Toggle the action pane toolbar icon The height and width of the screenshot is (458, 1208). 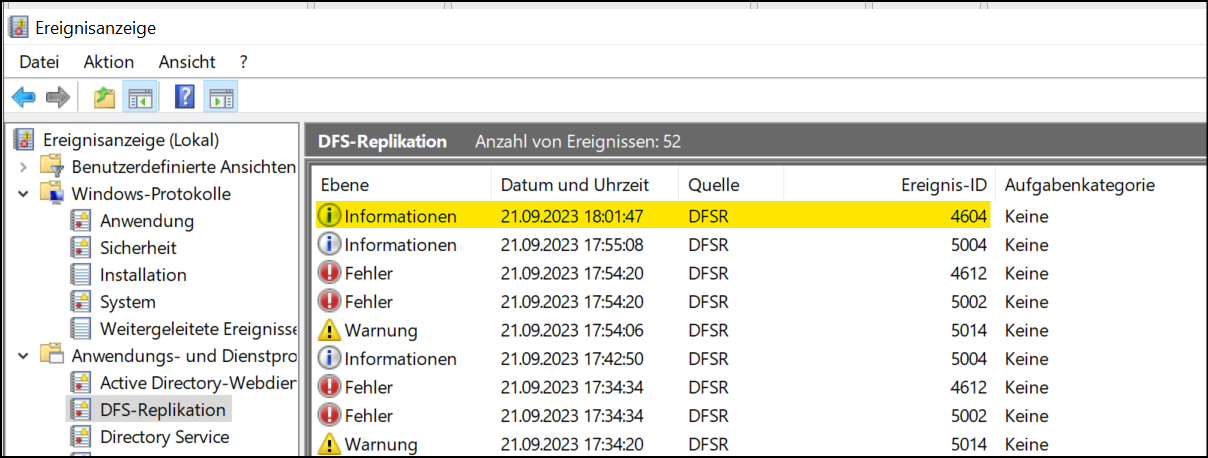pyautogui.click(x=221, y=97)
